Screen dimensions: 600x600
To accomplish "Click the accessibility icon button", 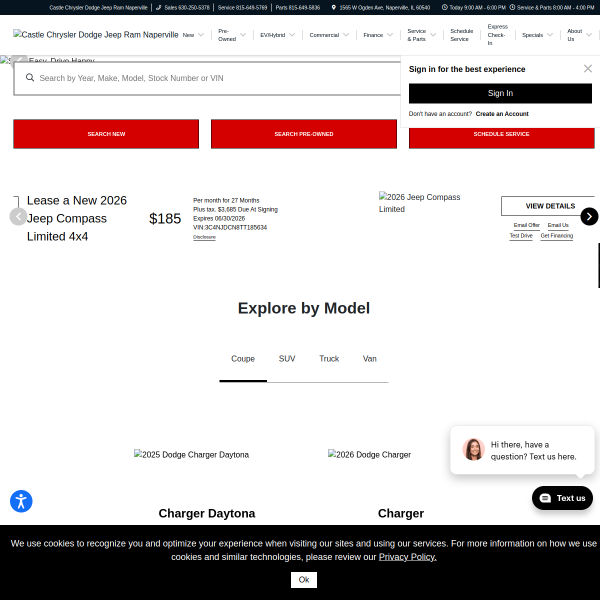I will tap(21, 501).
